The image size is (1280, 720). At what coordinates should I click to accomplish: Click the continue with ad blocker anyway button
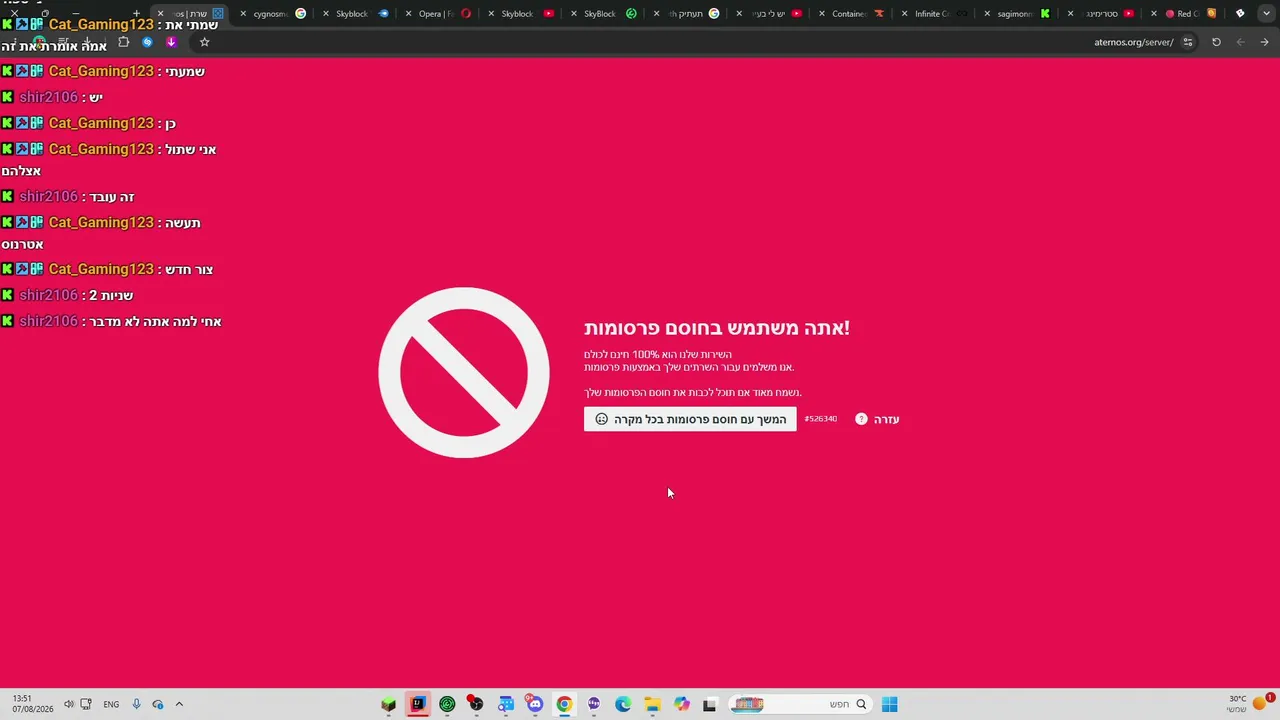pyautogui.click(x=690, y=419)
